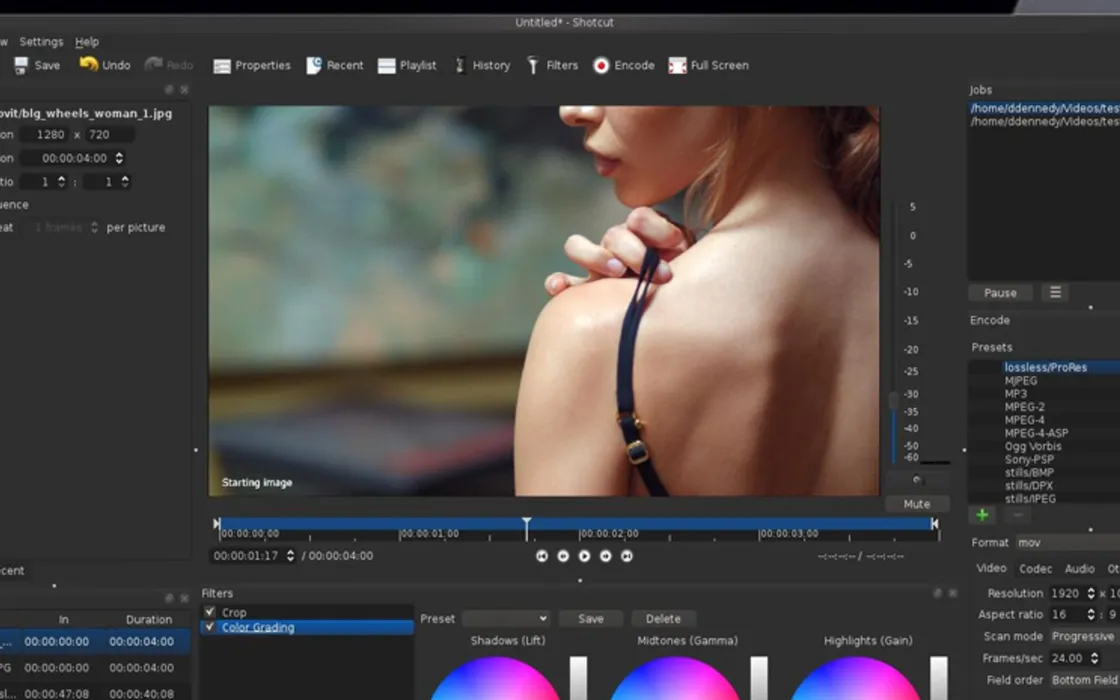Close the Playlist dock panel

pos(184,598)
